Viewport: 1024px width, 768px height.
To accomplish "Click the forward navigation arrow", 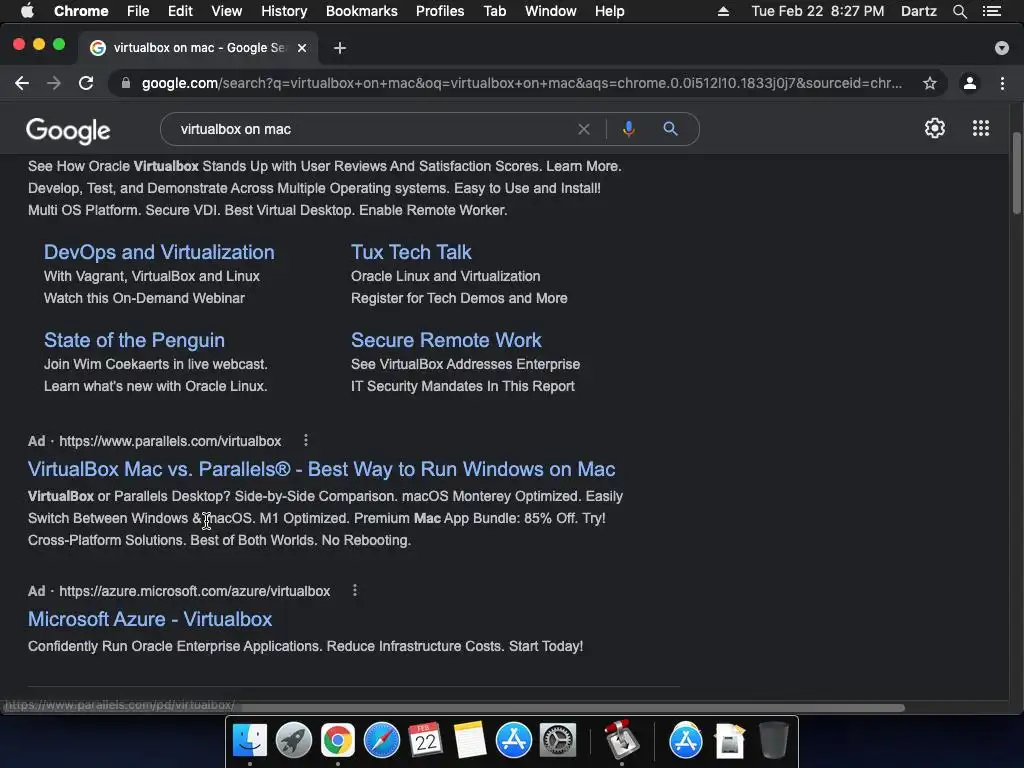I will (x=54, y=83).
